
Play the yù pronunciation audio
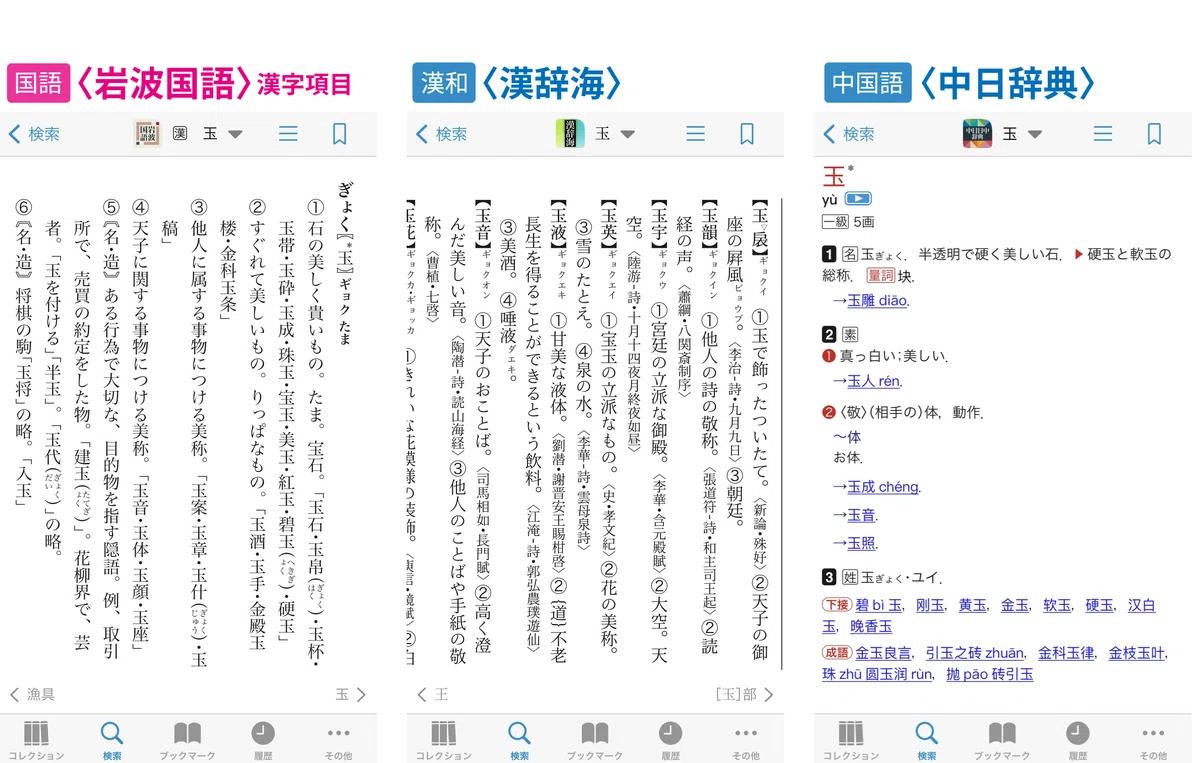[x=858, y=200]
